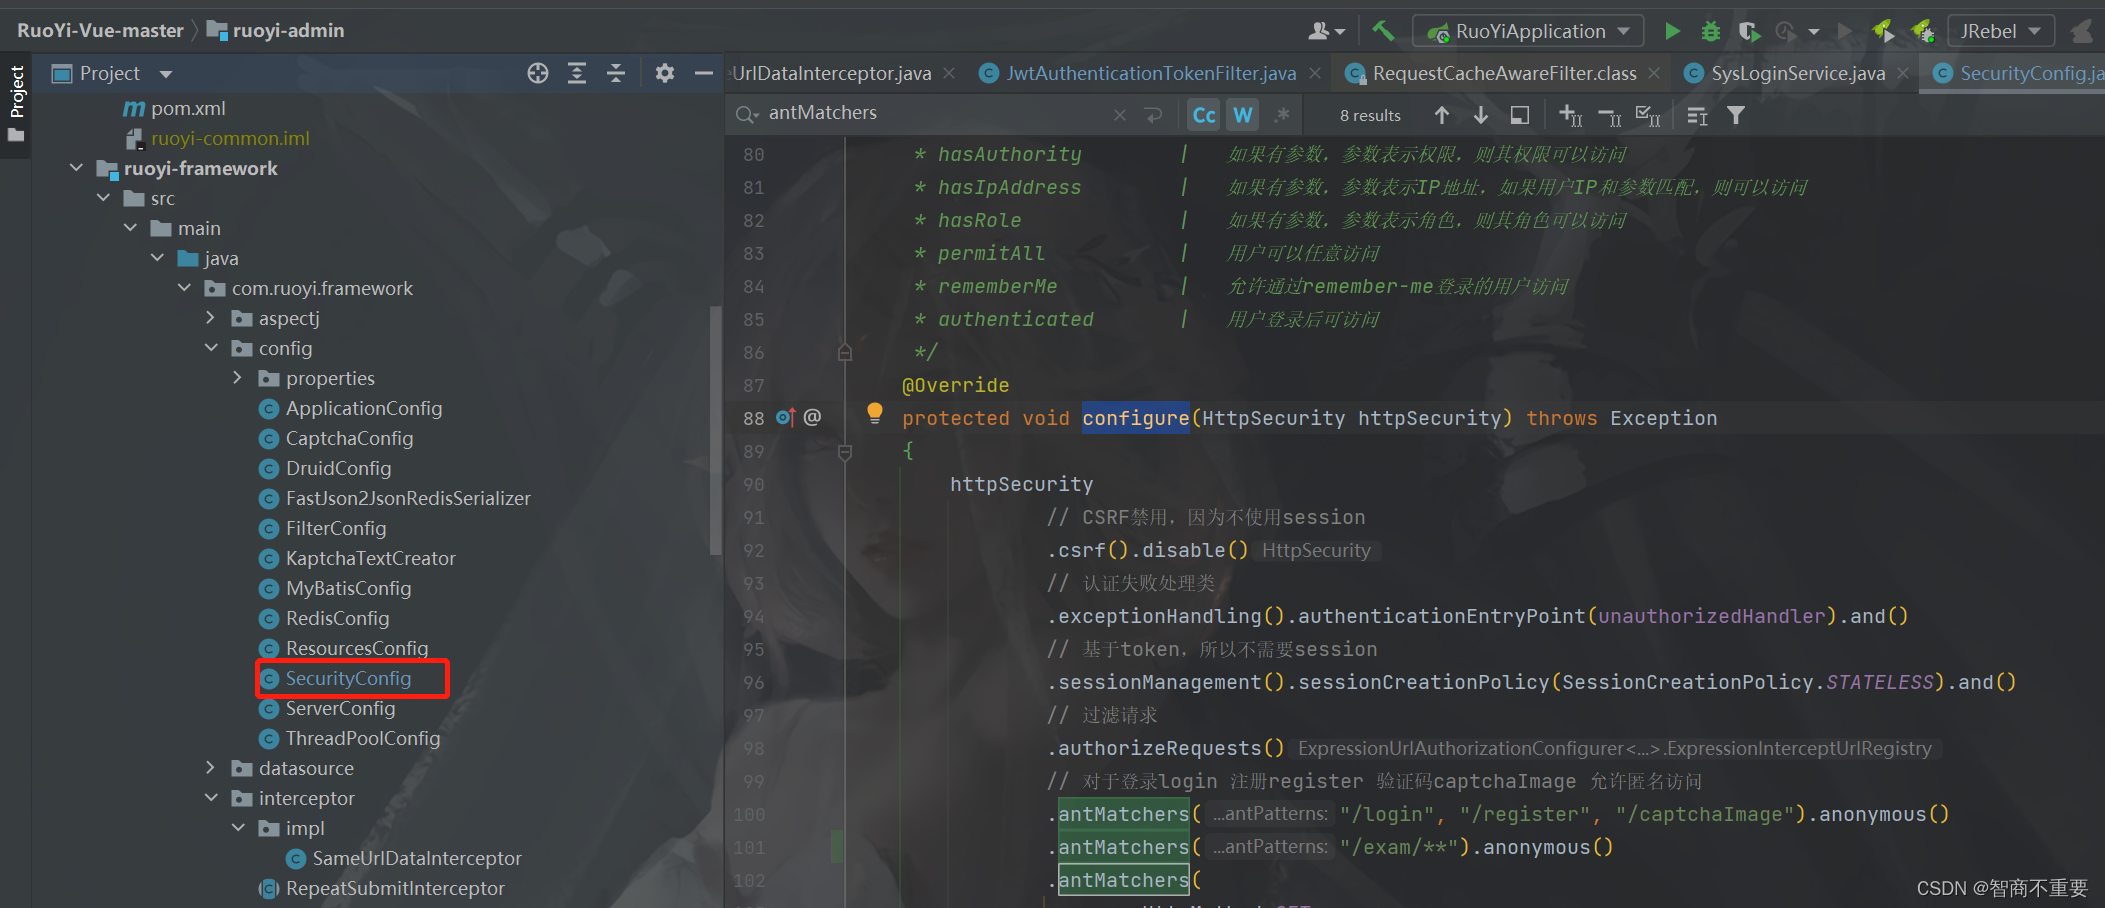The height and width of the screenshot is (908, 2105).
Task: Open SecurityConfig class in tree
Action: click(348, 678)
